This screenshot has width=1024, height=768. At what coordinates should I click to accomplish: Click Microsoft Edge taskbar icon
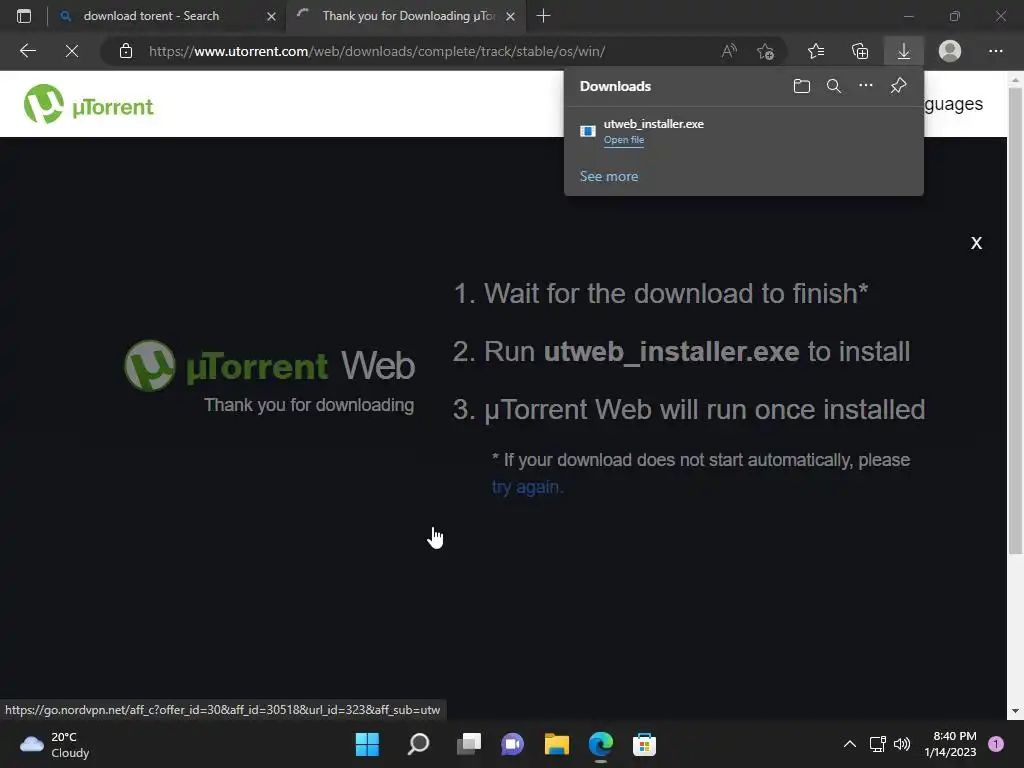click(x=600, y=744)
